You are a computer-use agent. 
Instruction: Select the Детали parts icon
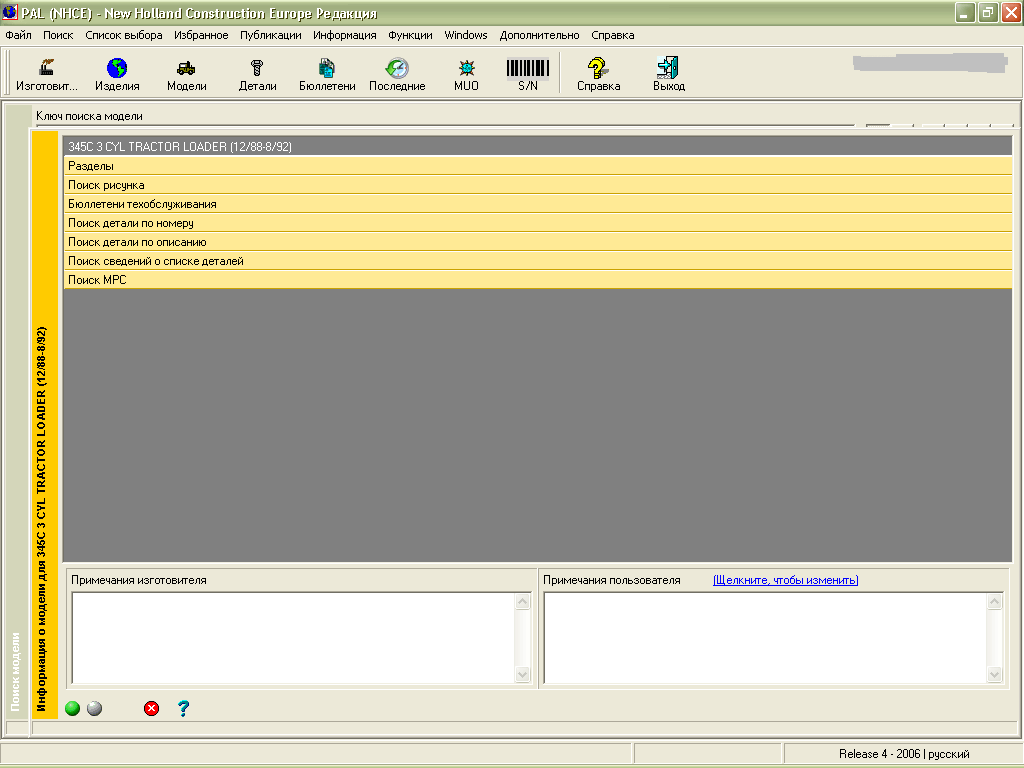click(257, 74)
